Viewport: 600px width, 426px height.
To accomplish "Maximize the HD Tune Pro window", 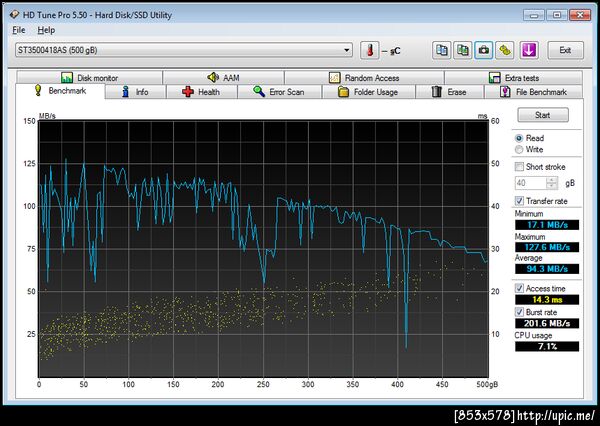I will click(x=557, y=15).
